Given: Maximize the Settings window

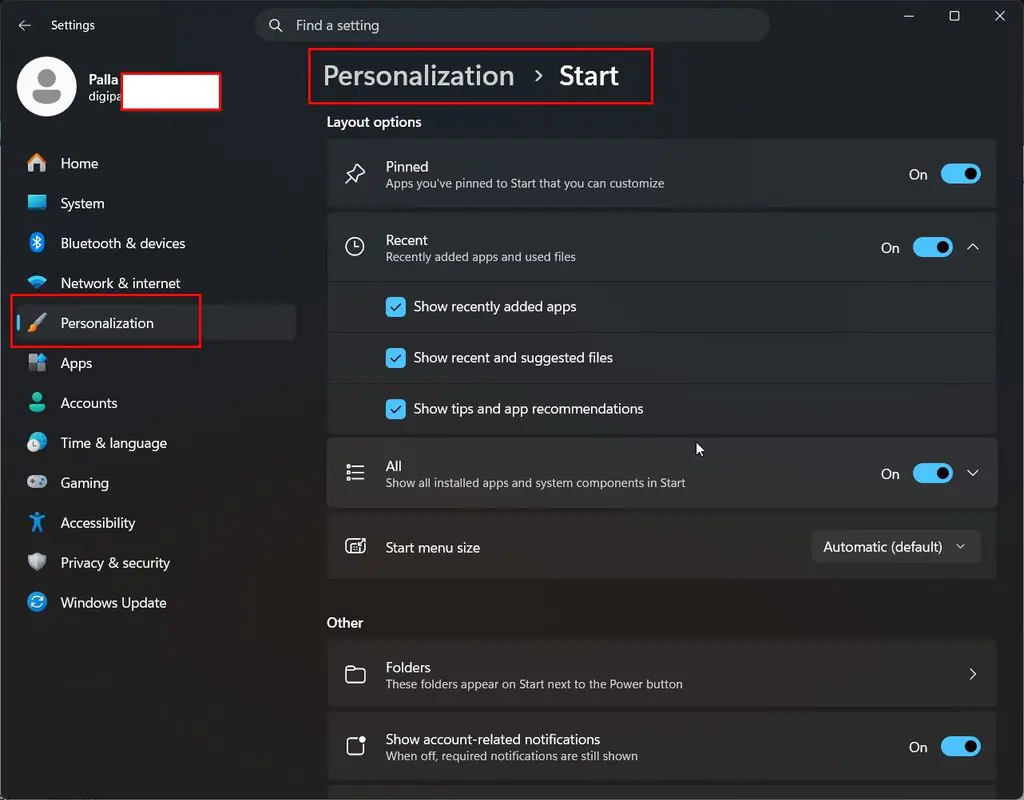Looking at the screenshot, I should tap(954, 16).
